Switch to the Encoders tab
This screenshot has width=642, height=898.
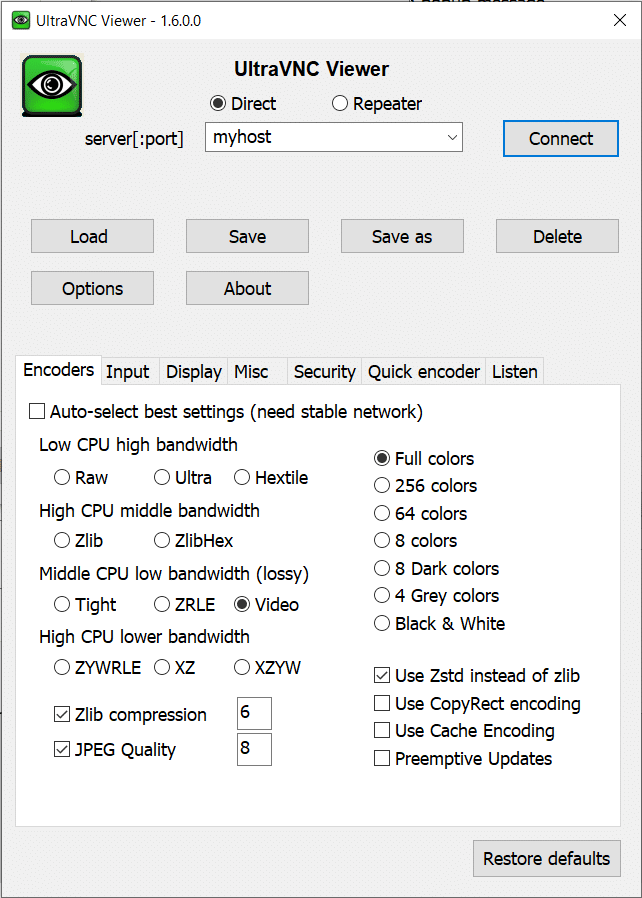(x=58, y=370)
